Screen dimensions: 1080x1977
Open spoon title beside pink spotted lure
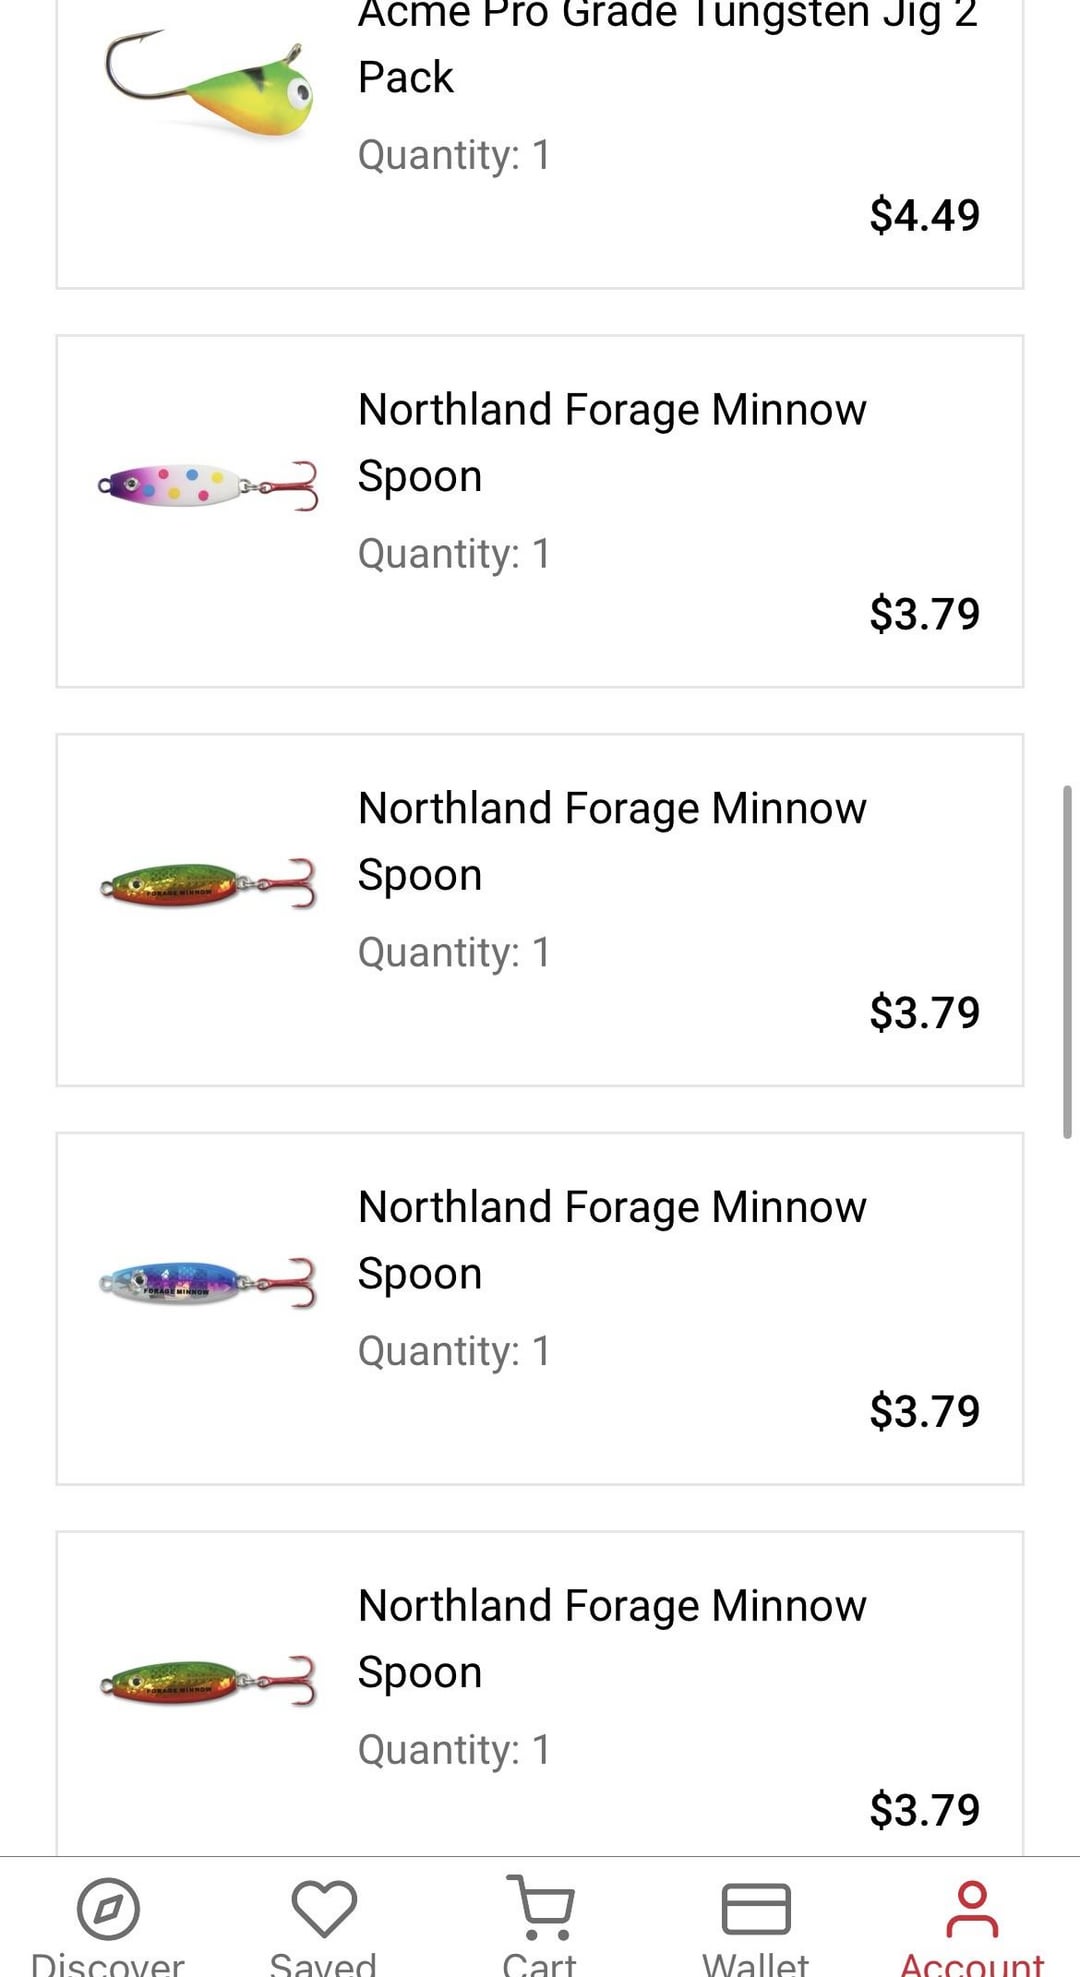pyautogui.click(x=612, y=442)
